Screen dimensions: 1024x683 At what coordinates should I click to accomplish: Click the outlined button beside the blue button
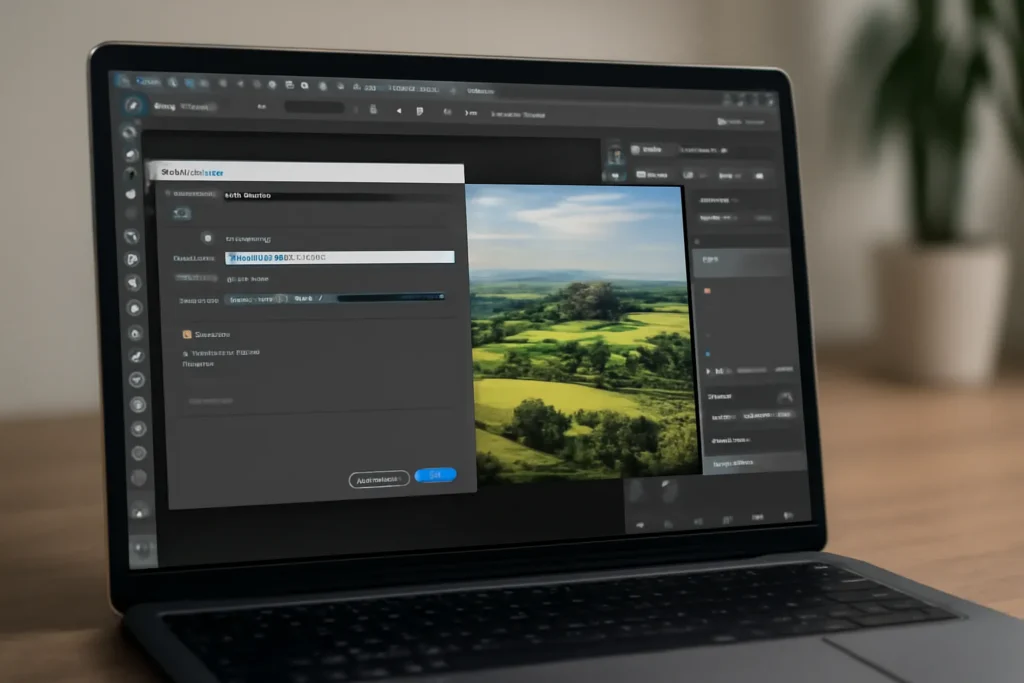point(379,480)
